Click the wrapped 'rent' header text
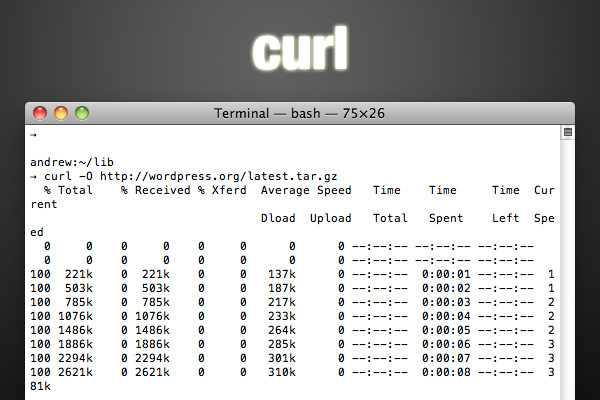The width and height of the screenshot is (600, 400). coord(44,204)
